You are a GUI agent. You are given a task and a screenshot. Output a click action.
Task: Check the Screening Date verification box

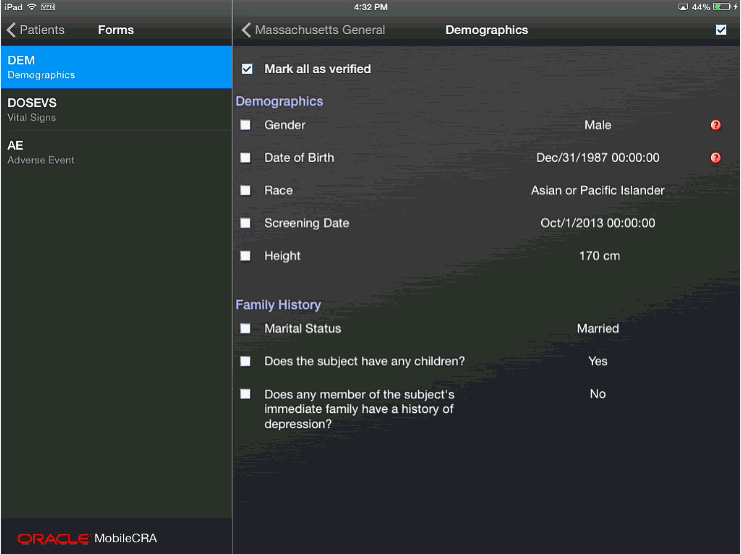pos(245,223)
